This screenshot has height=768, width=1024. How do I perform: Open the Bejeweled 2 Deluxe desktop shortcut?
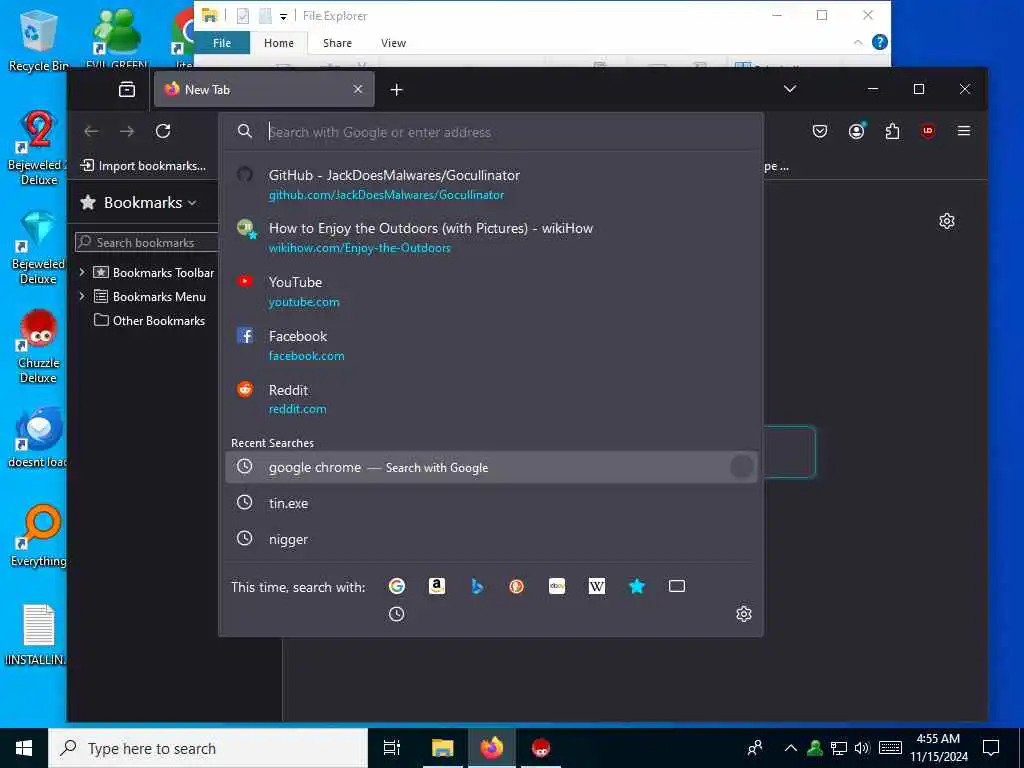click(x=39, y=148)
